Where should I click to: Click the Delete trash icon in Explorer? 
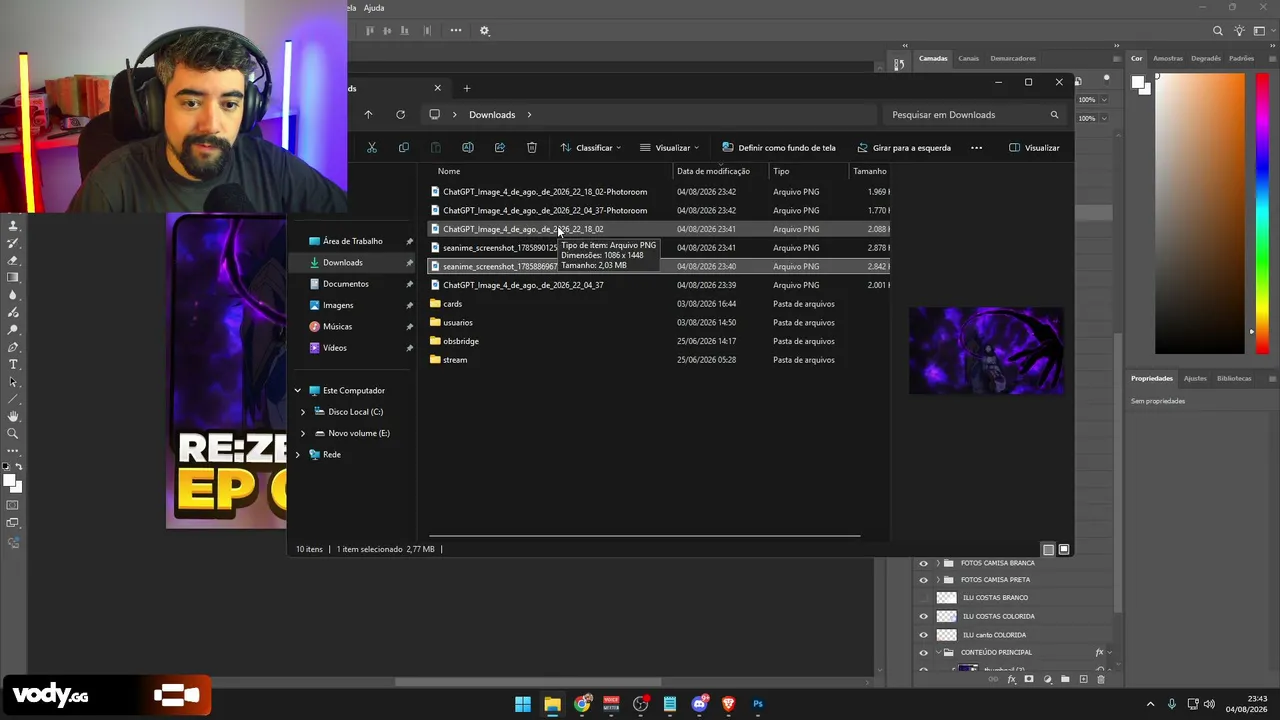[x=532, y=148]
